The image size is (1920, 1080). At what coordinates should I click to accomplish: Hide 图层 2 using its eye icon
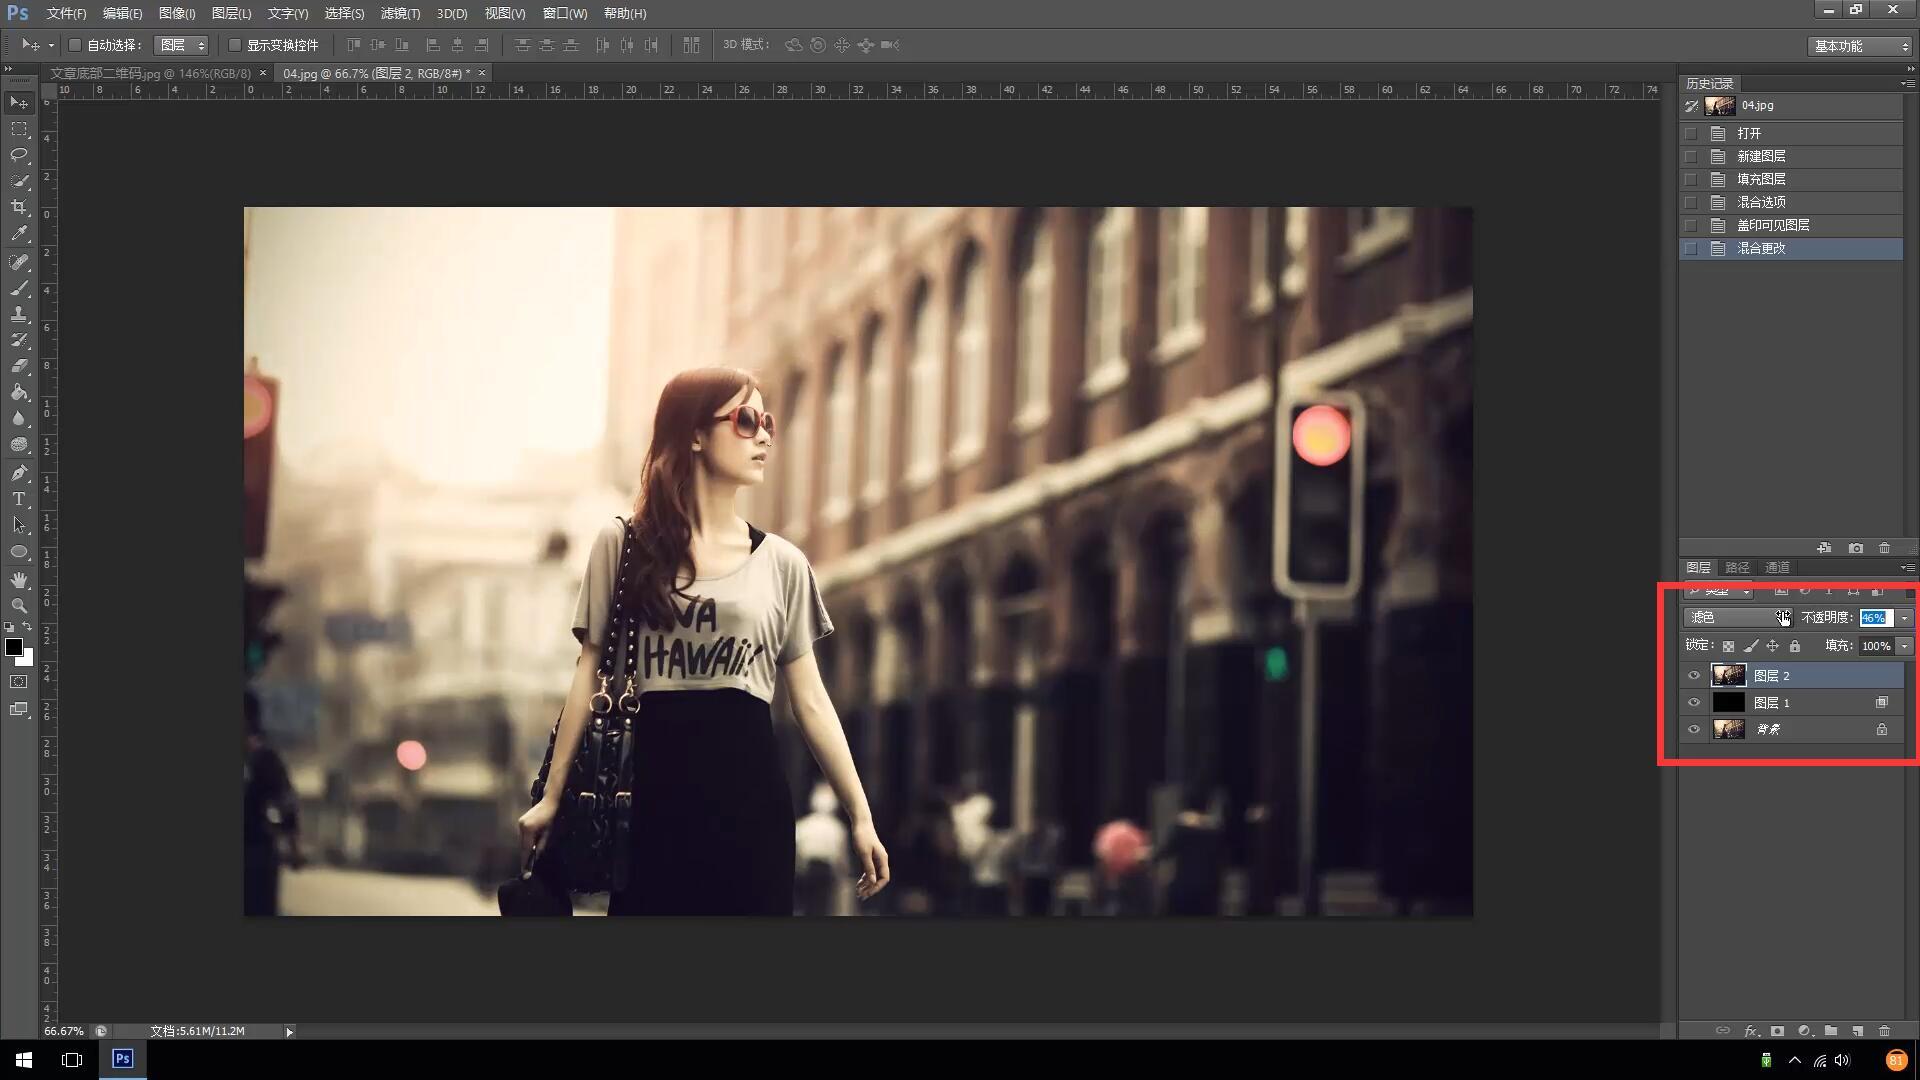click(x=1694, y=676)
